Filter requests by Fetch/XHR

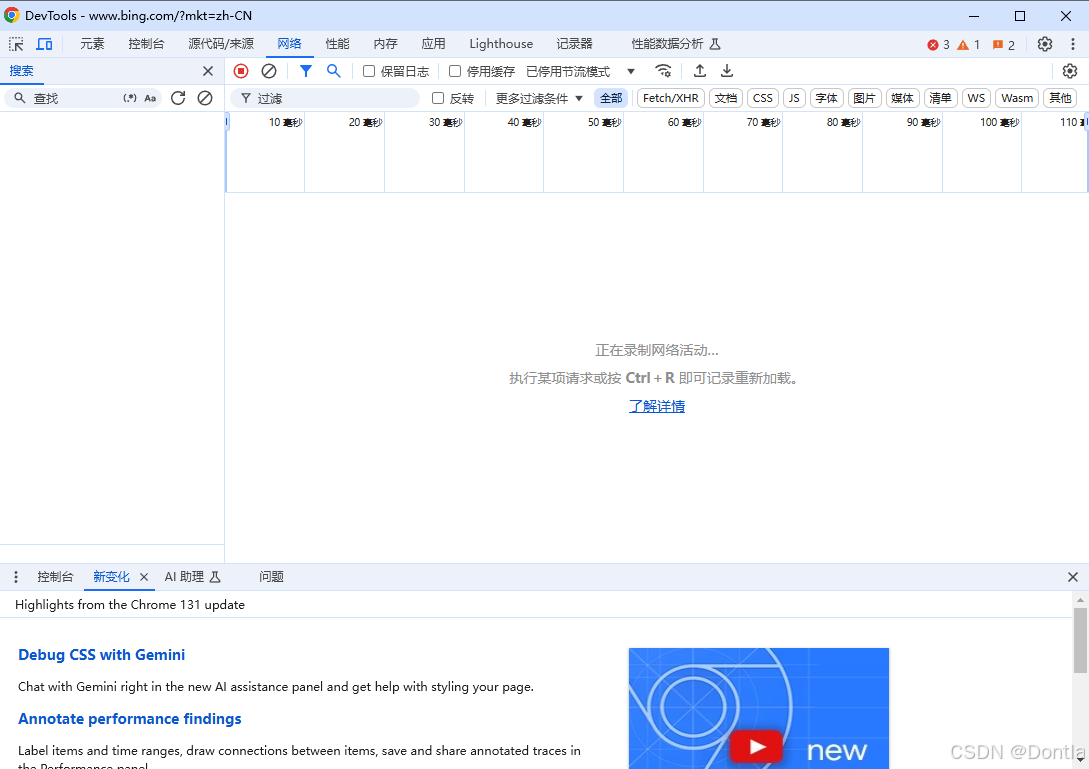point(671,98)
